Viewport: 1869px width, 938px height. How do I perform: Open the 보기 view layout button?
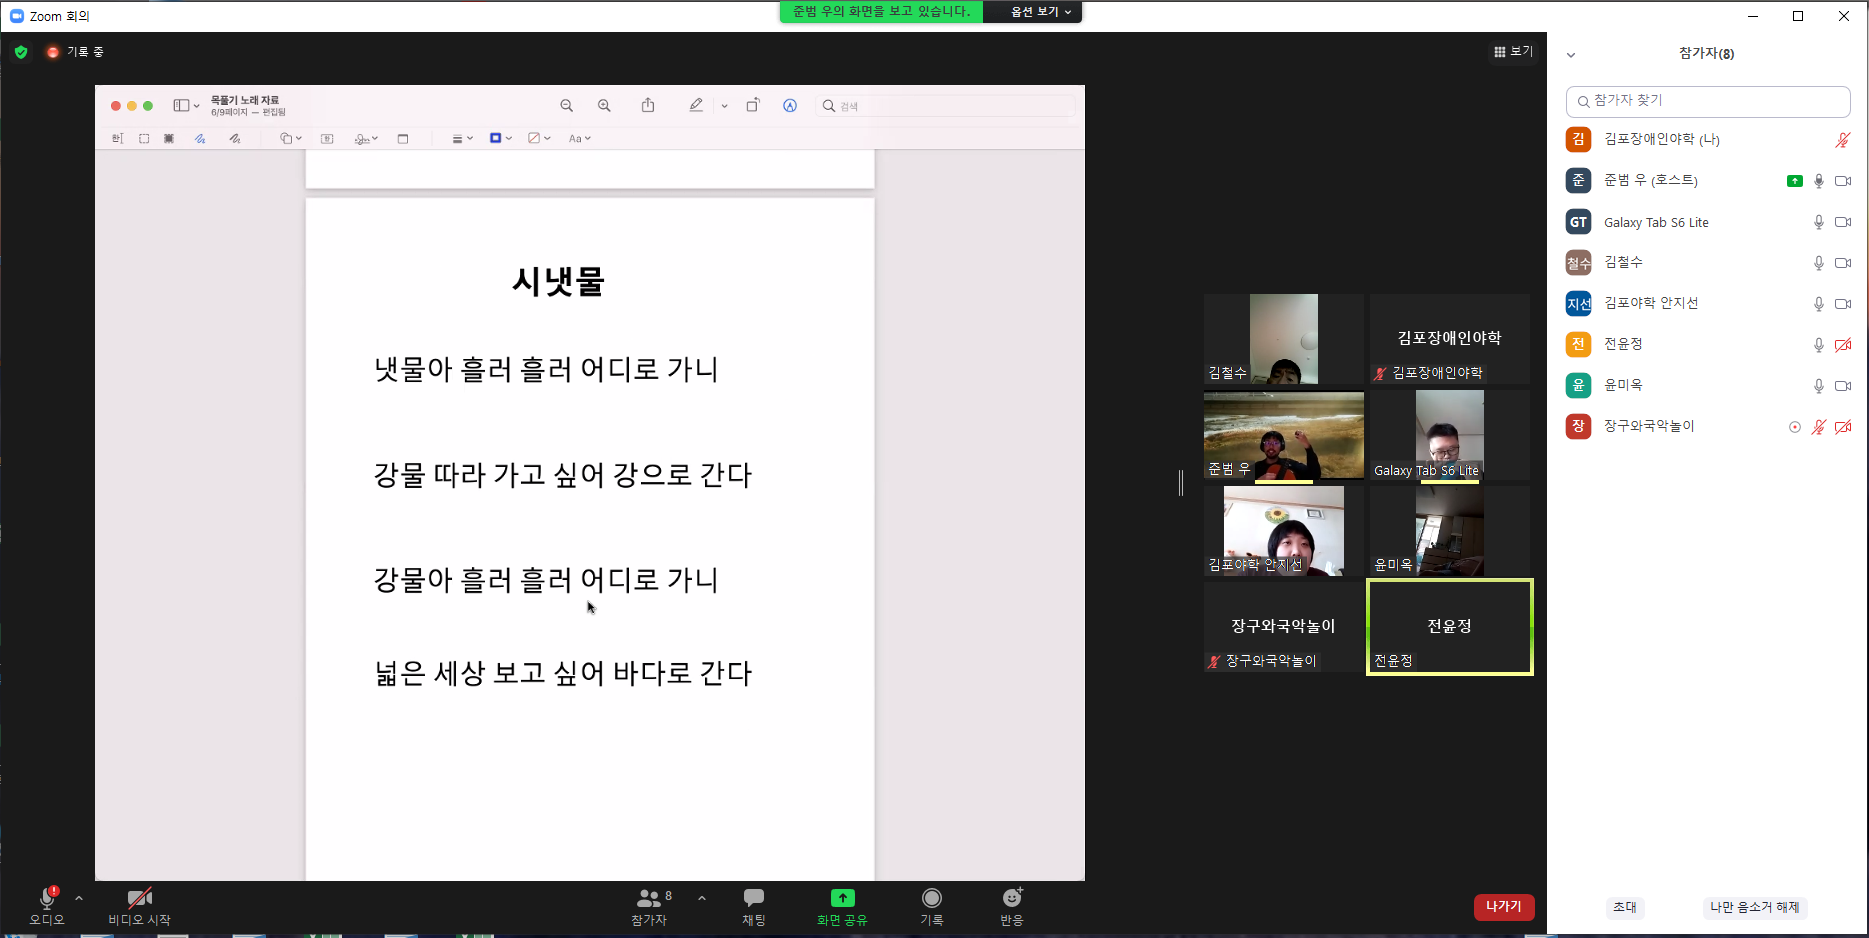tap(1513, 51)
